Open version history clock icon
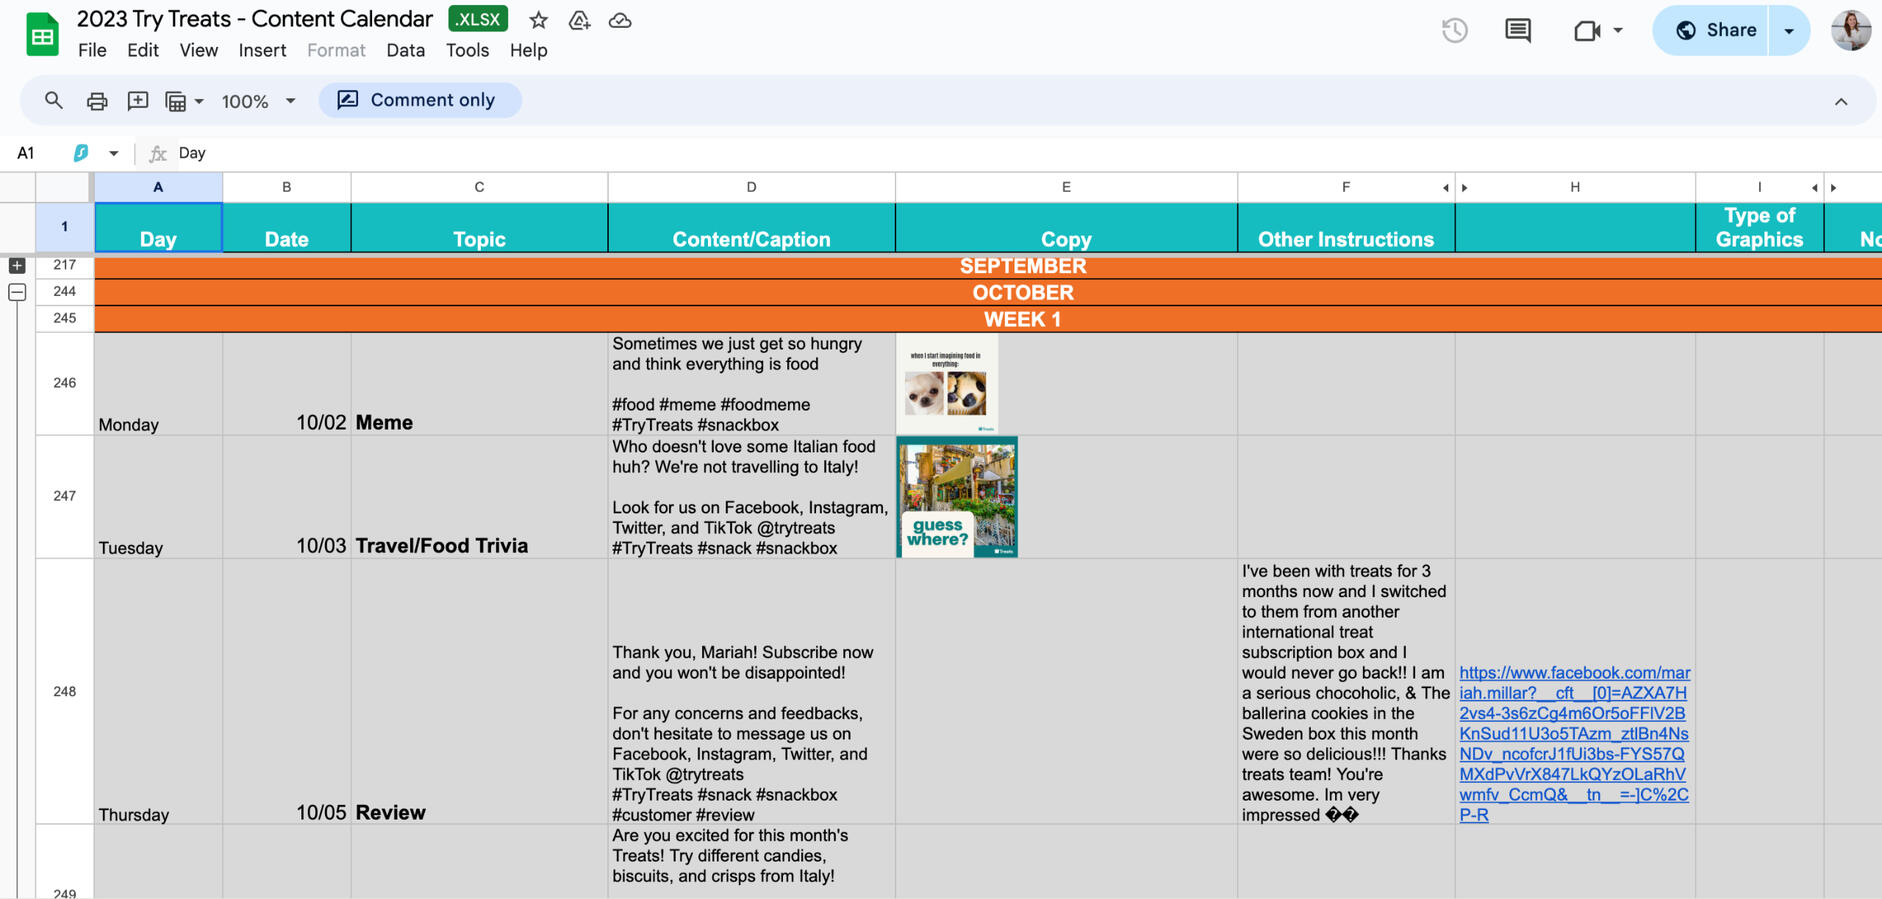The width and height of the screenshot is (1882, 899). coord(1454,30)
